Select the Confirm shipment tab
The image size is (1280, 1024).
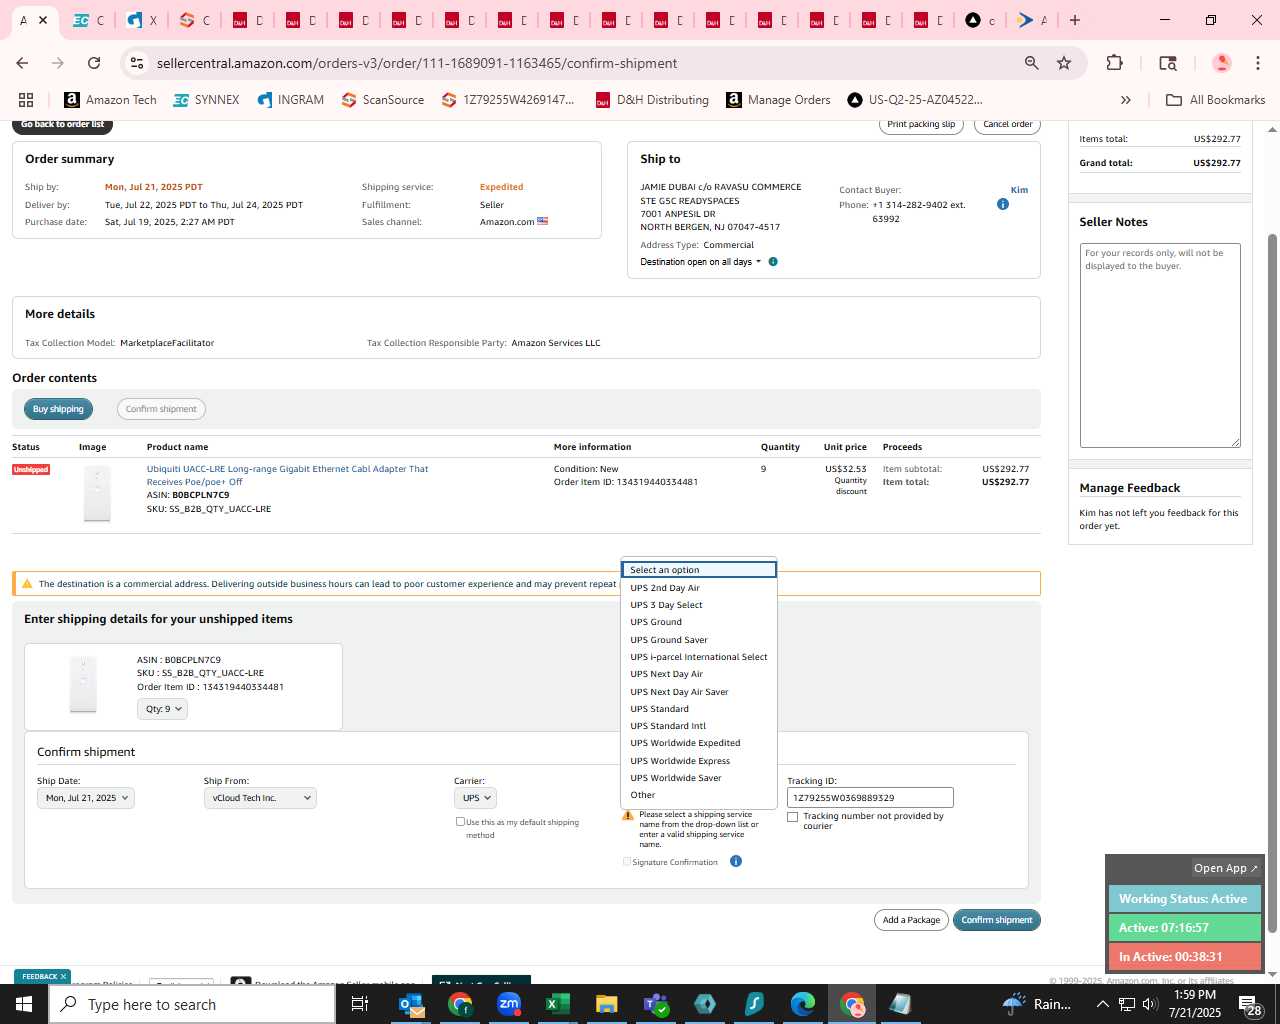tap(161, 409)
